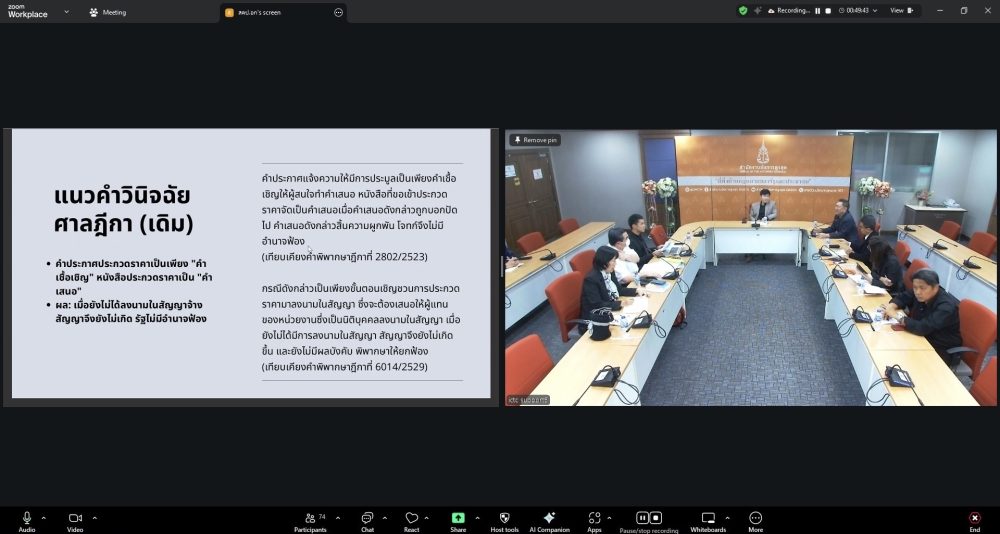Click the red End meeting button
The image size is (1000, 534).
974,518
